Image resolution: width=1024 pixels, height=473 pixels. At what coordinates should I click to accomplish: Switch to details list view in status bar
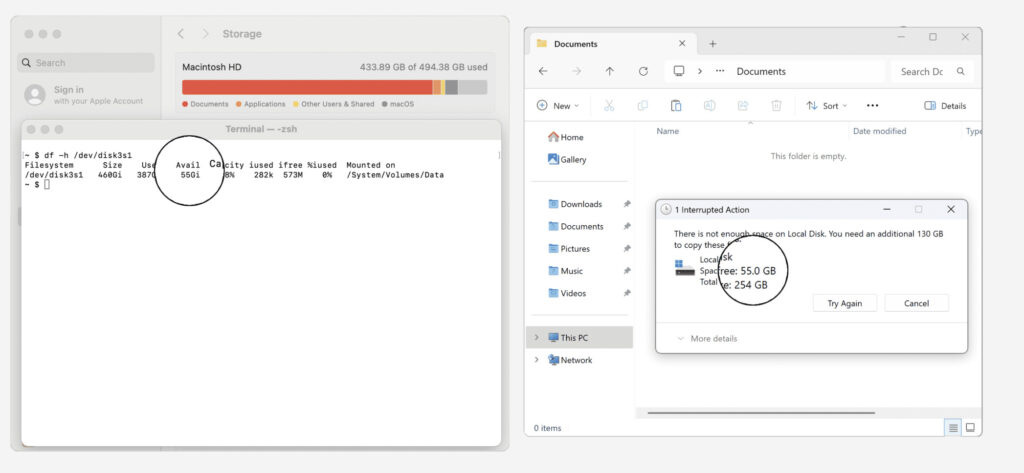click(x=953, y=428)
